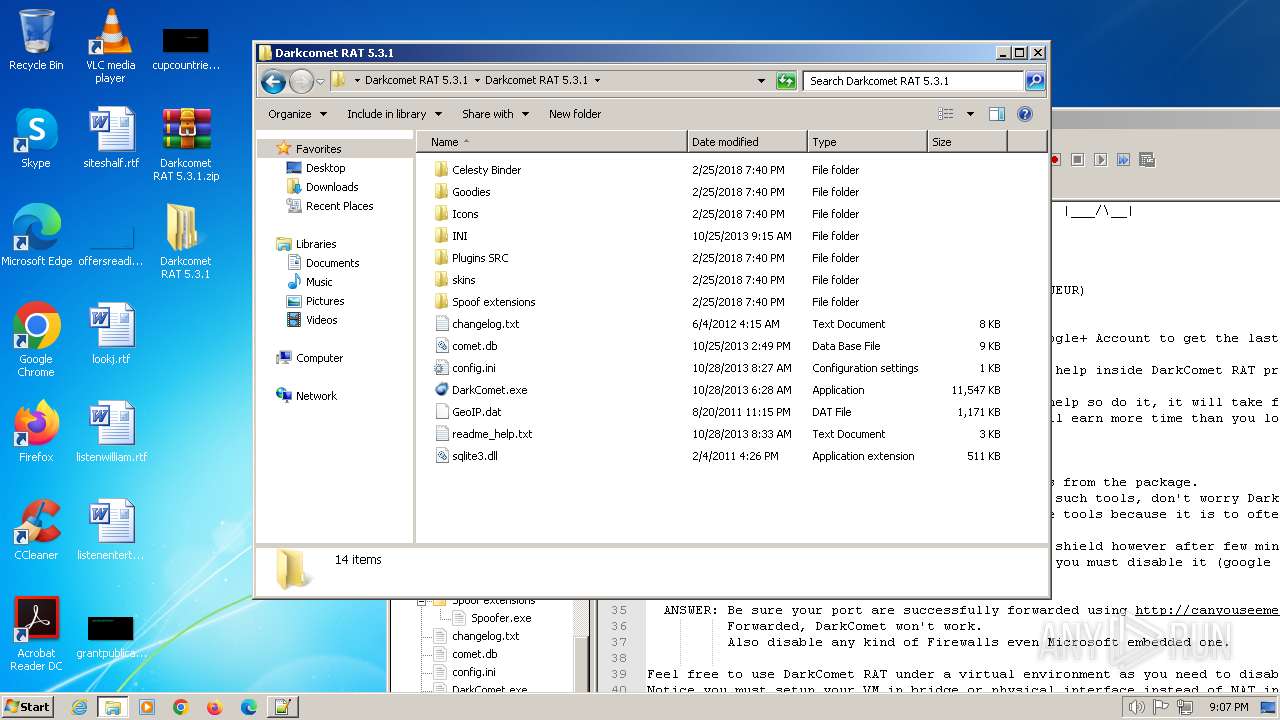The height and width of the screenshot is (720, 1280).
Task: Open Videos library
Action: [321, 320]
